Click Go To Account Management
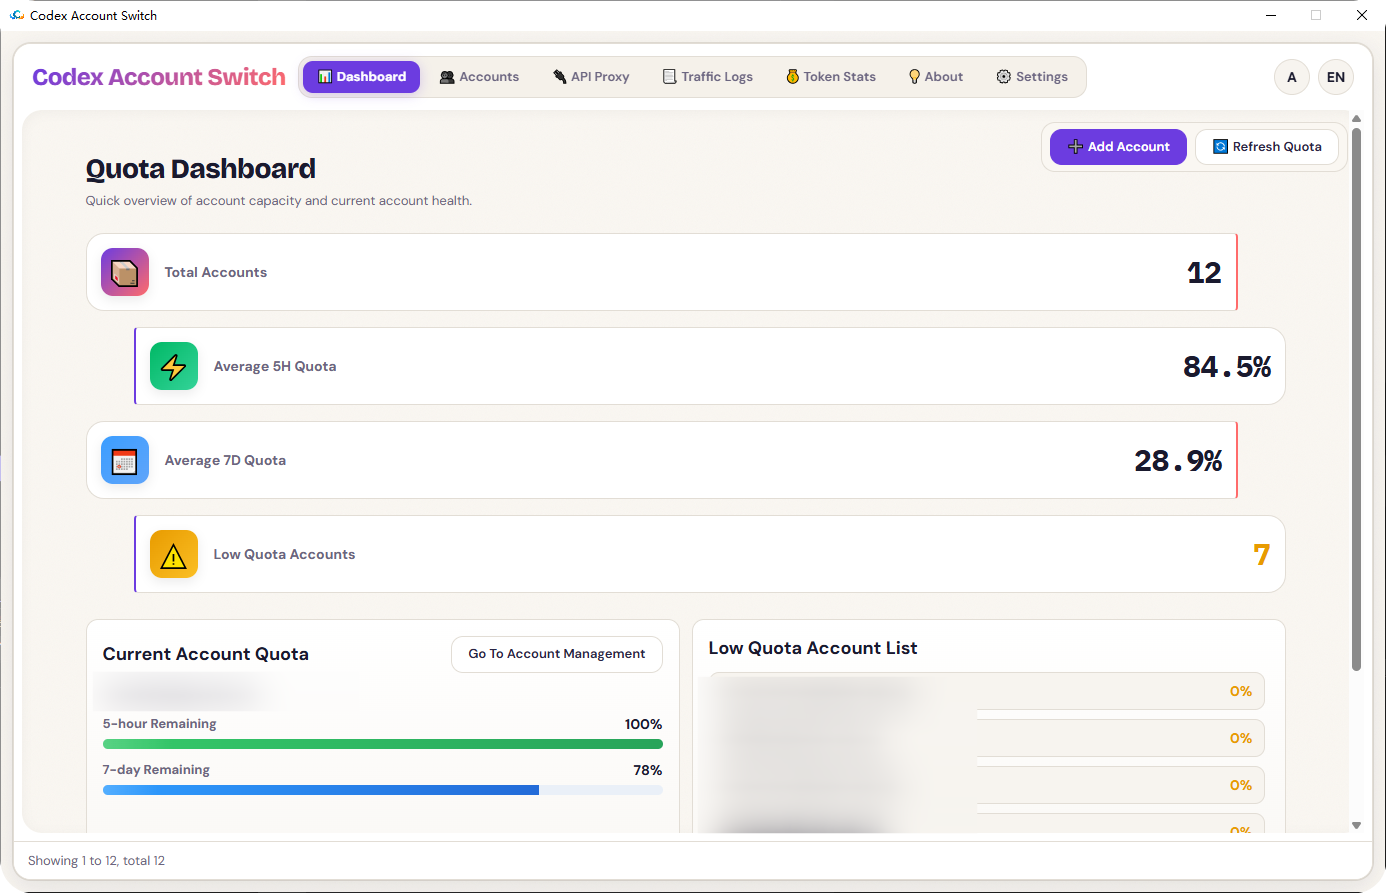Image resolution: width=1386 pixels, height=893 pixels. (556, 654)
